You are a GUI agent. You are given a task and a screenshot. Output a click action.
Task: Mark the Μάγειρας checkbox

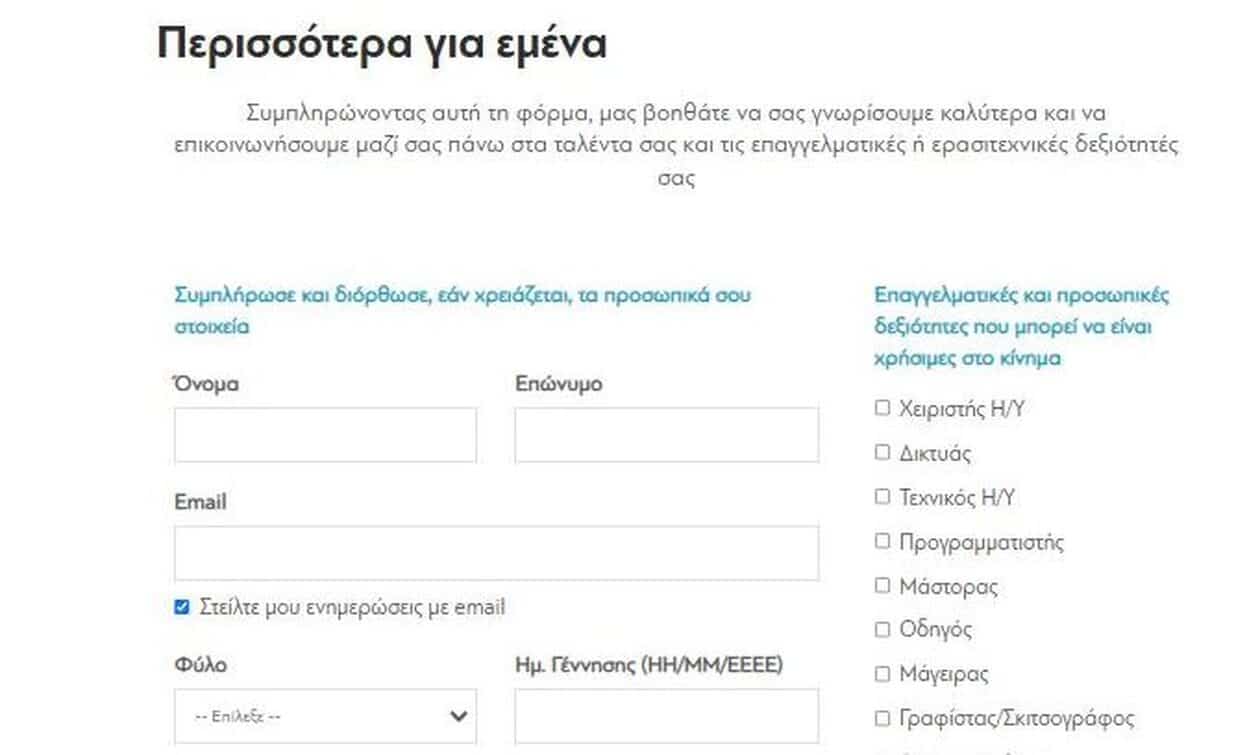[882, 674]
